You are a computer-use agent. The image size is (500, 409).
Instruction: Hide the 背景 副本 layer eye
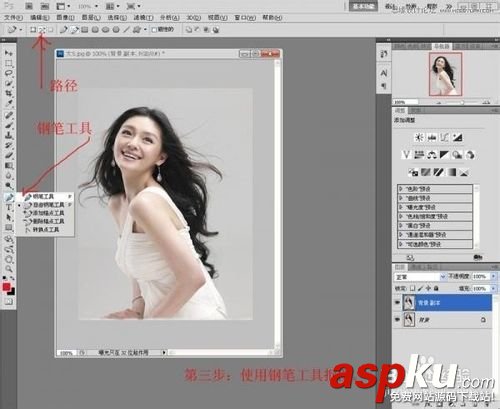(x=397, y=303)
